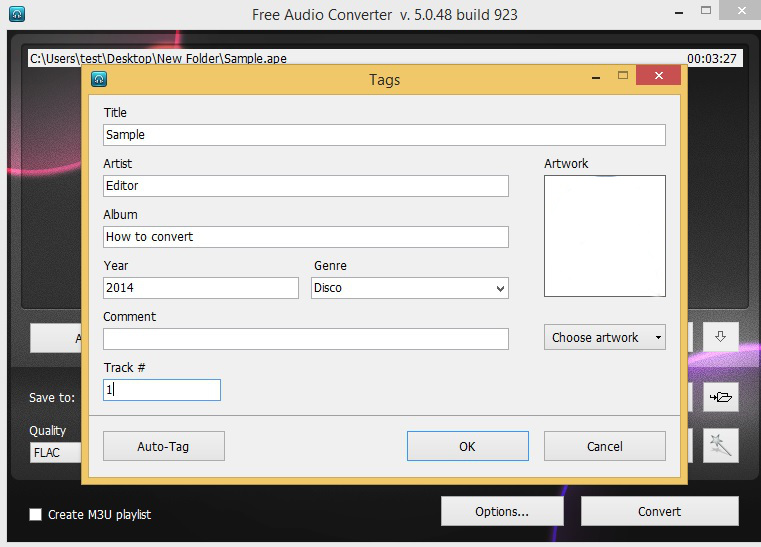The width and height of the screenshot is (761, 547).
Task: Open the Quality FLAC dropdown
Action: (x=55, y=452)
